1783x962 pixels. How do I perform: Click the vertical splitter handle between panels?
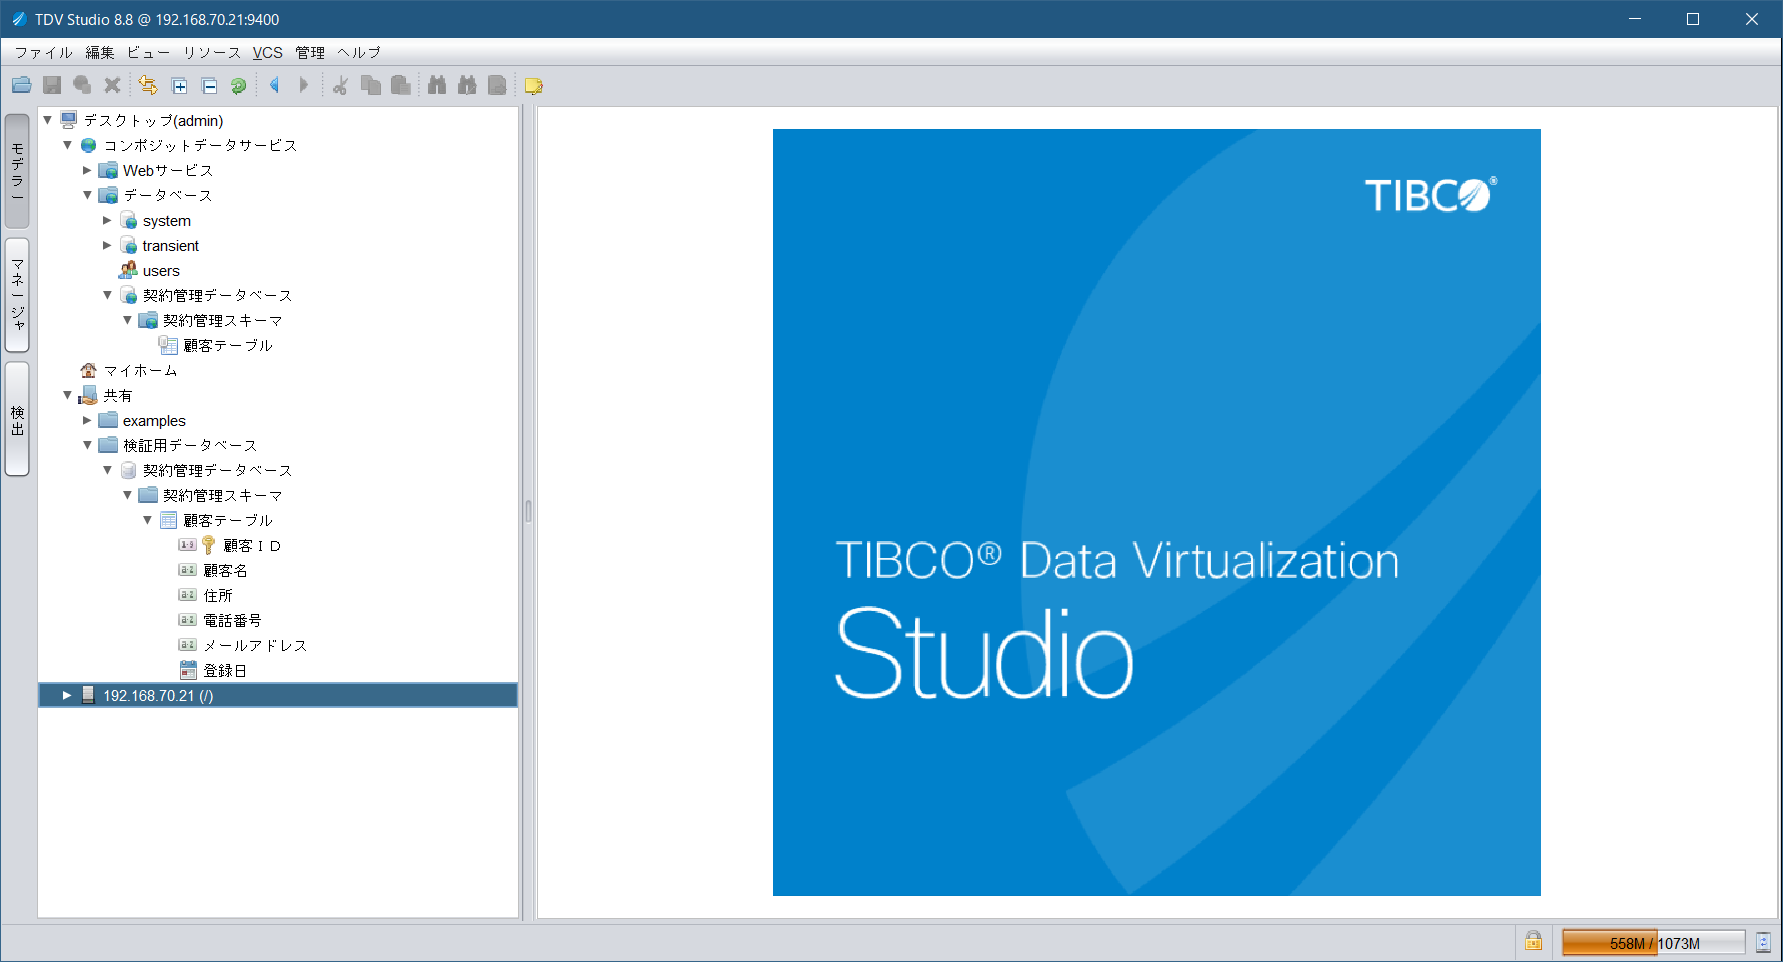528,512
